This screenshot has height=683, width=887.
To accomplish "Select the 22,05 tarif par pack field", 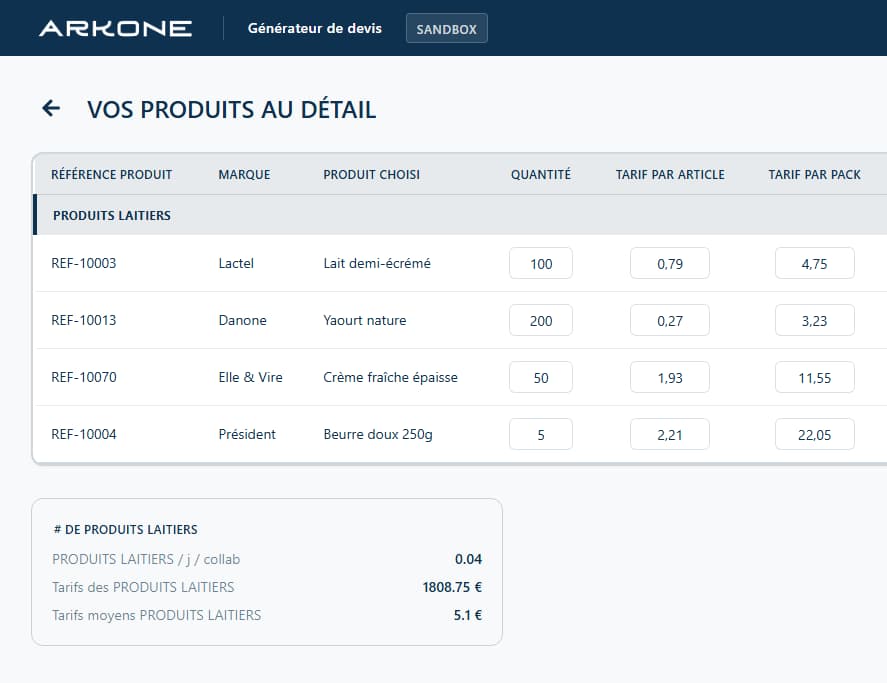I will click(815, 435).
